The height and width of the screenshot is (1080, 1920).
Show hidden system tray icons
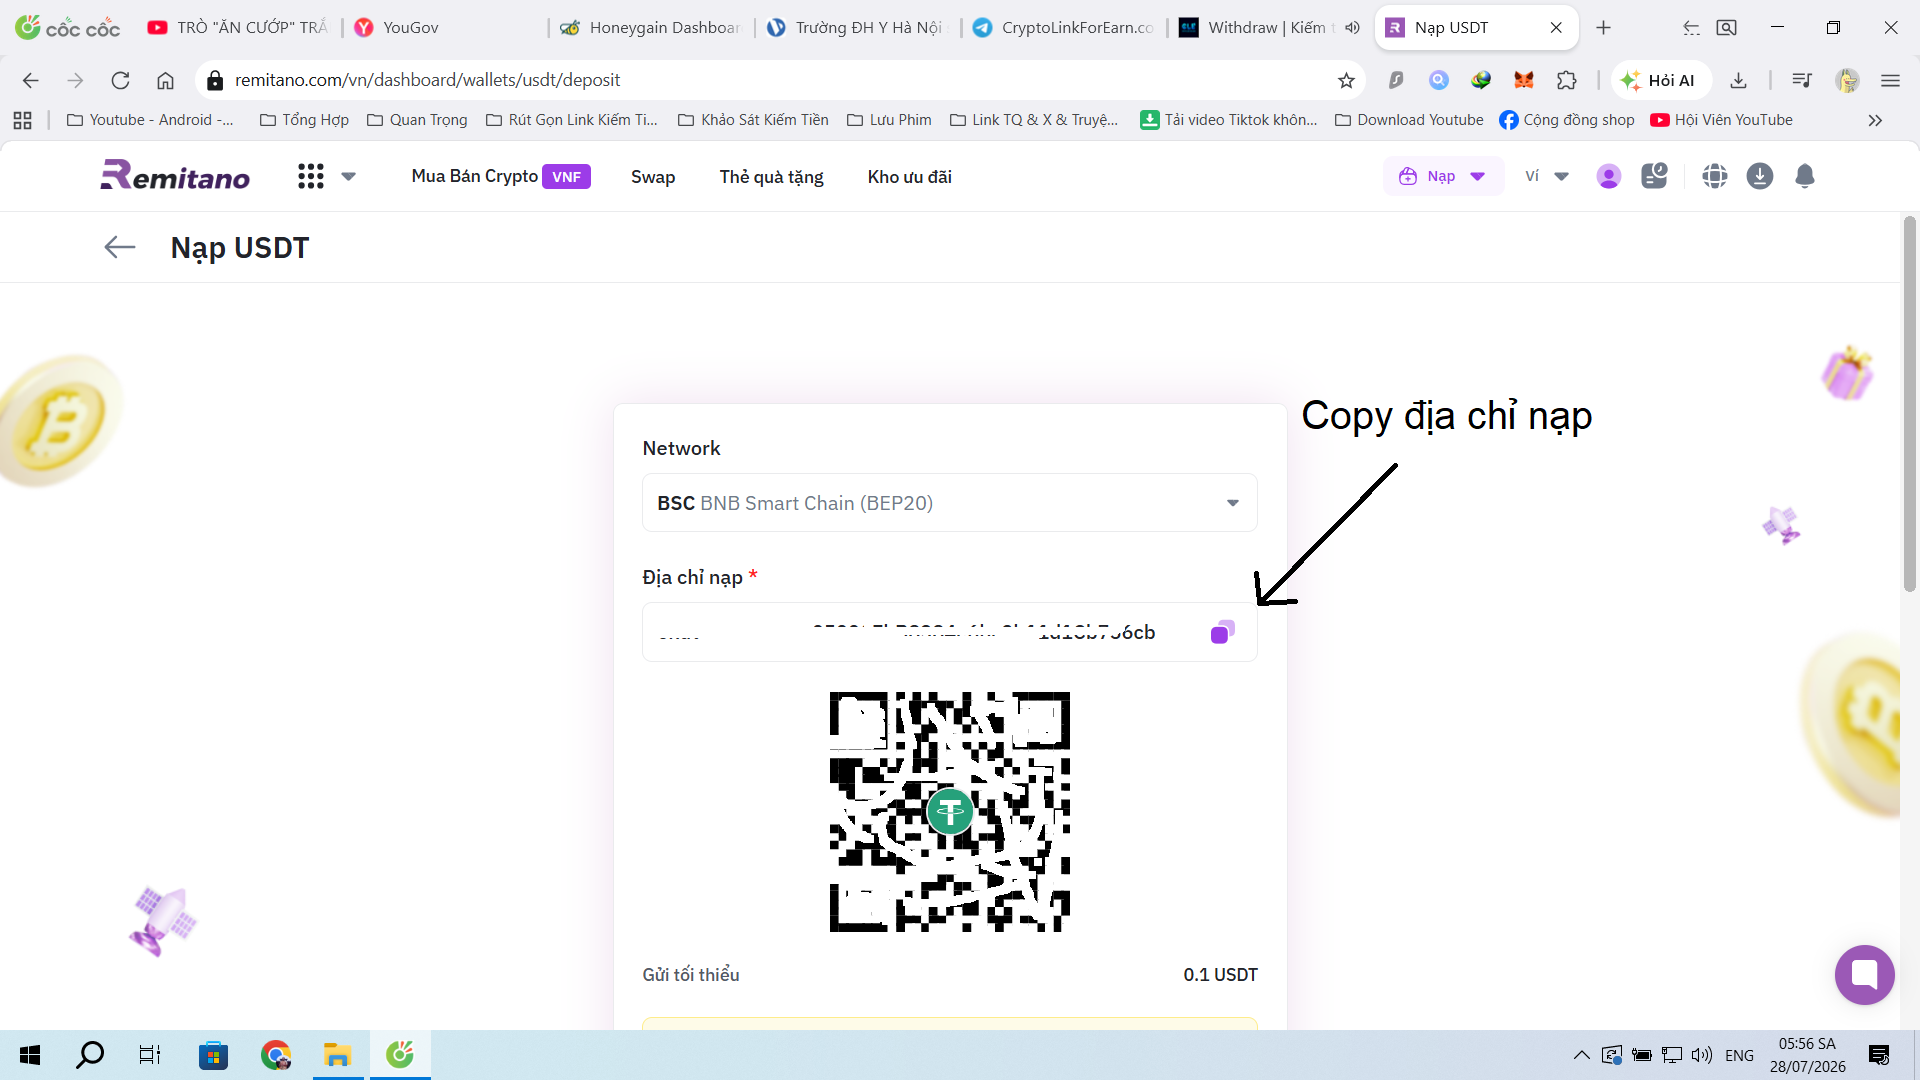(x=1582, y=1055)
